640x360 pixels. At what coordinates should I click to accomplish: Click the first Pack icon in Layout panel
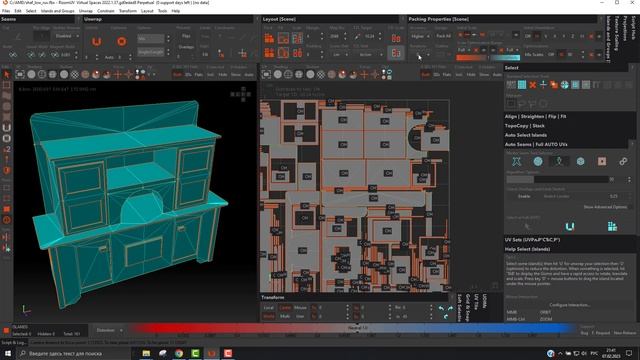click(269, 38)
